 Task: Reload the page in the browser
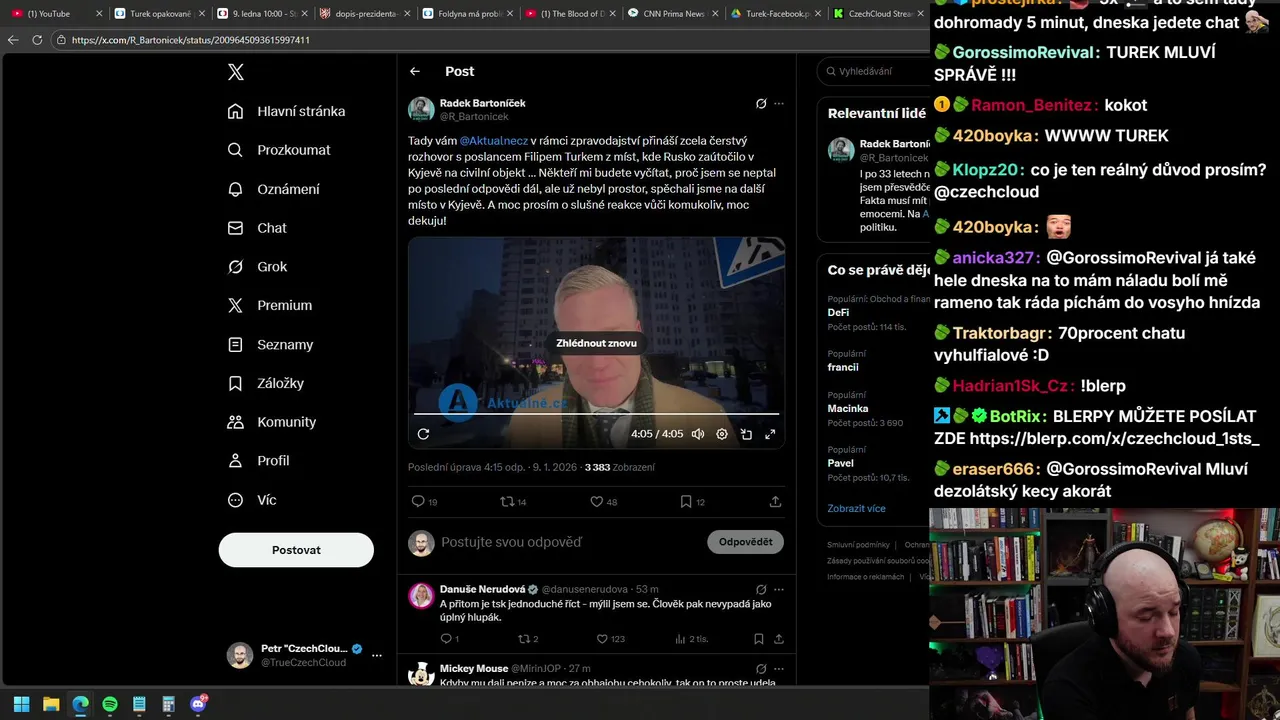[x=37, y=40]
